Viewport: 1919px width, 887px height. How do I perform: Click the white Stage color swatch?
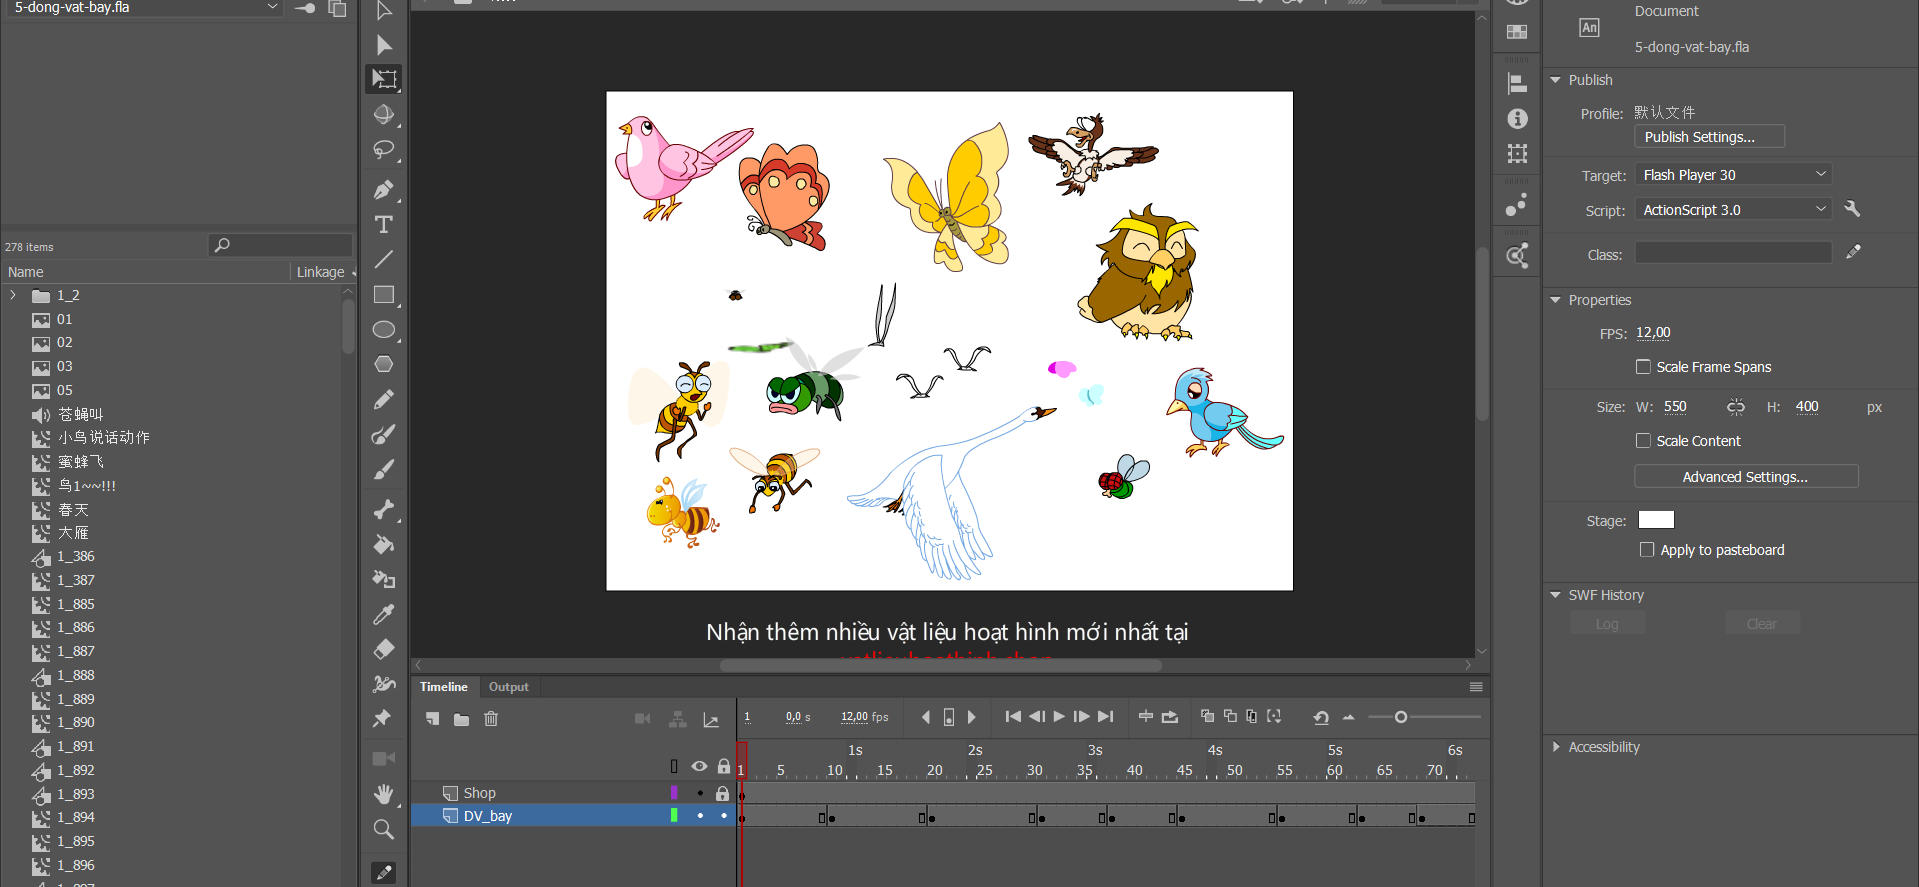[1655, 520]
